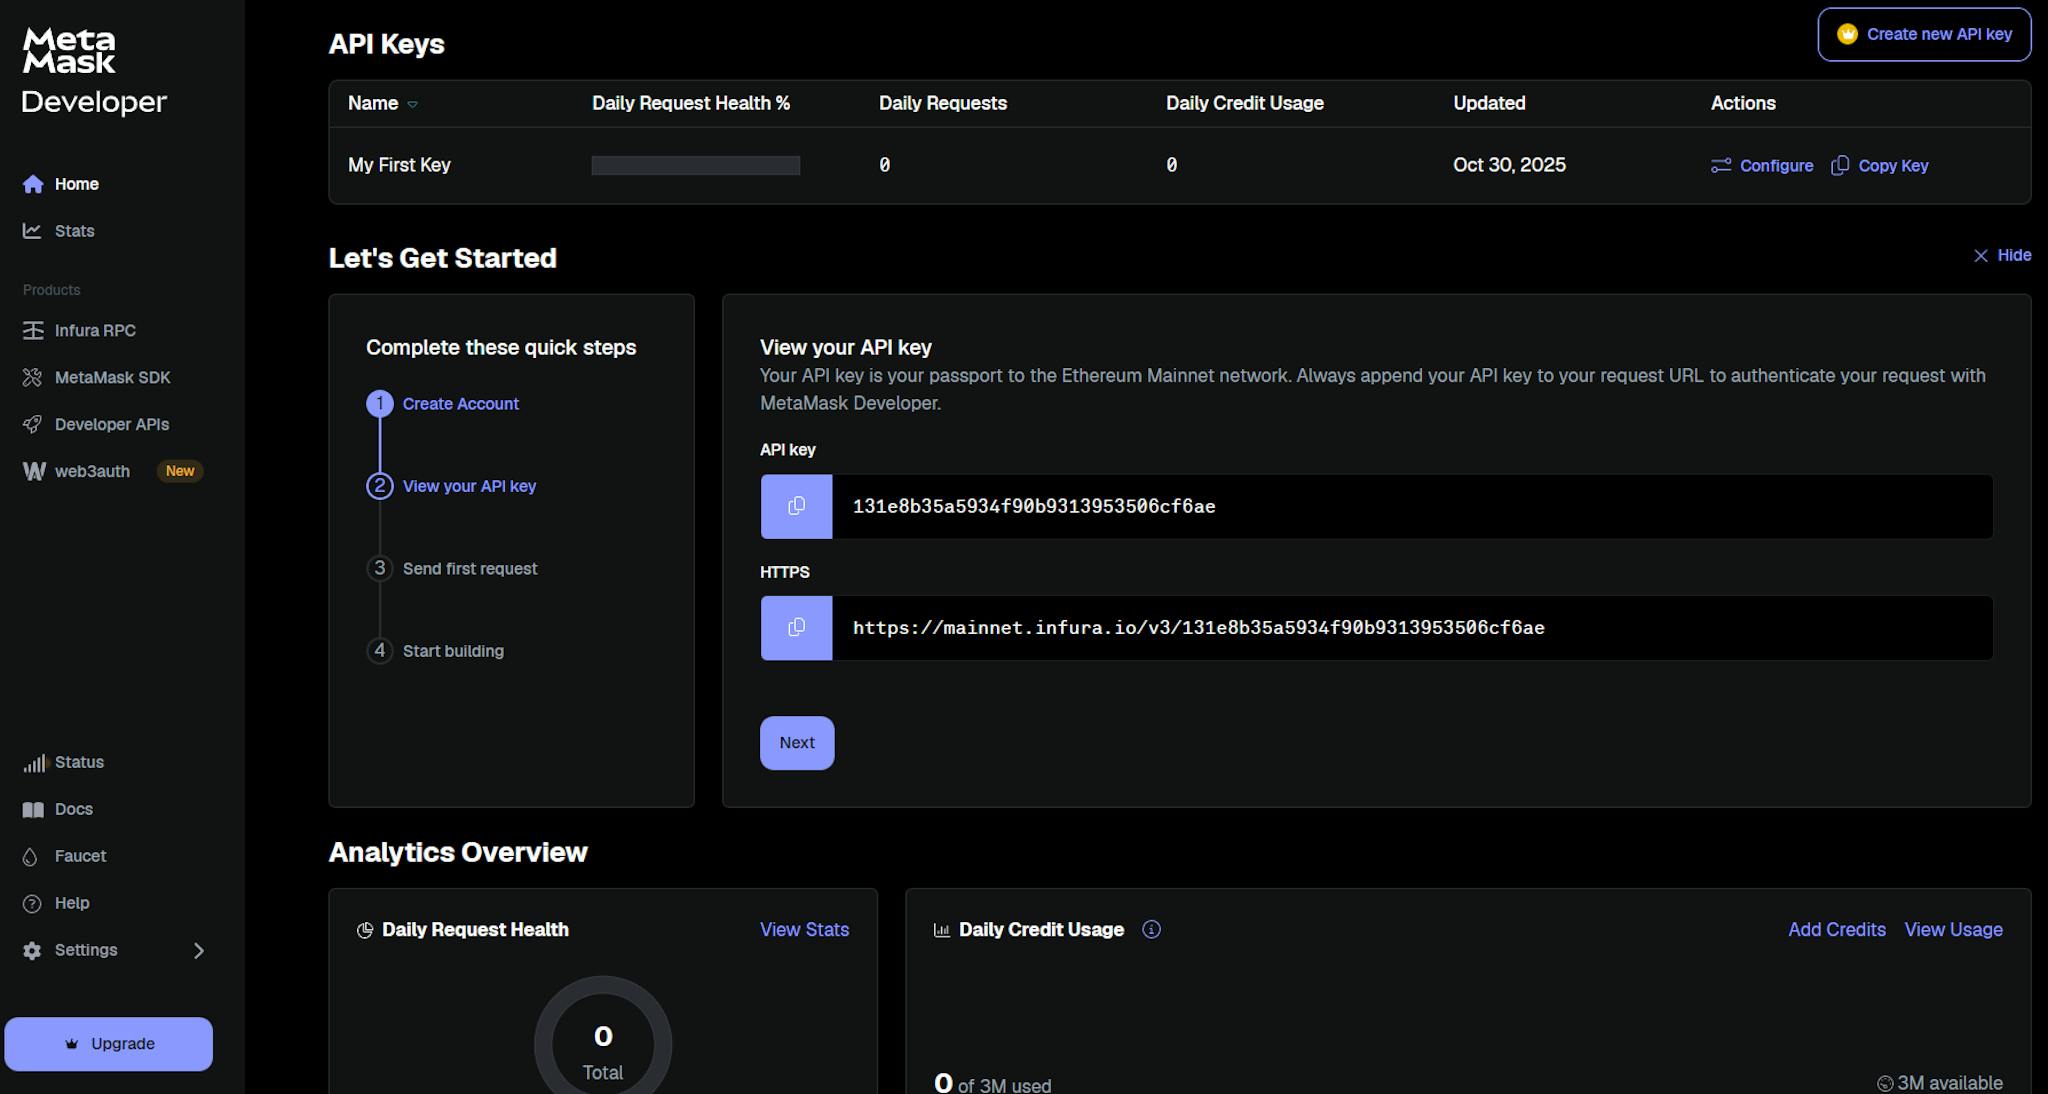Copy the API key using its copy icon

pos(795,506)
